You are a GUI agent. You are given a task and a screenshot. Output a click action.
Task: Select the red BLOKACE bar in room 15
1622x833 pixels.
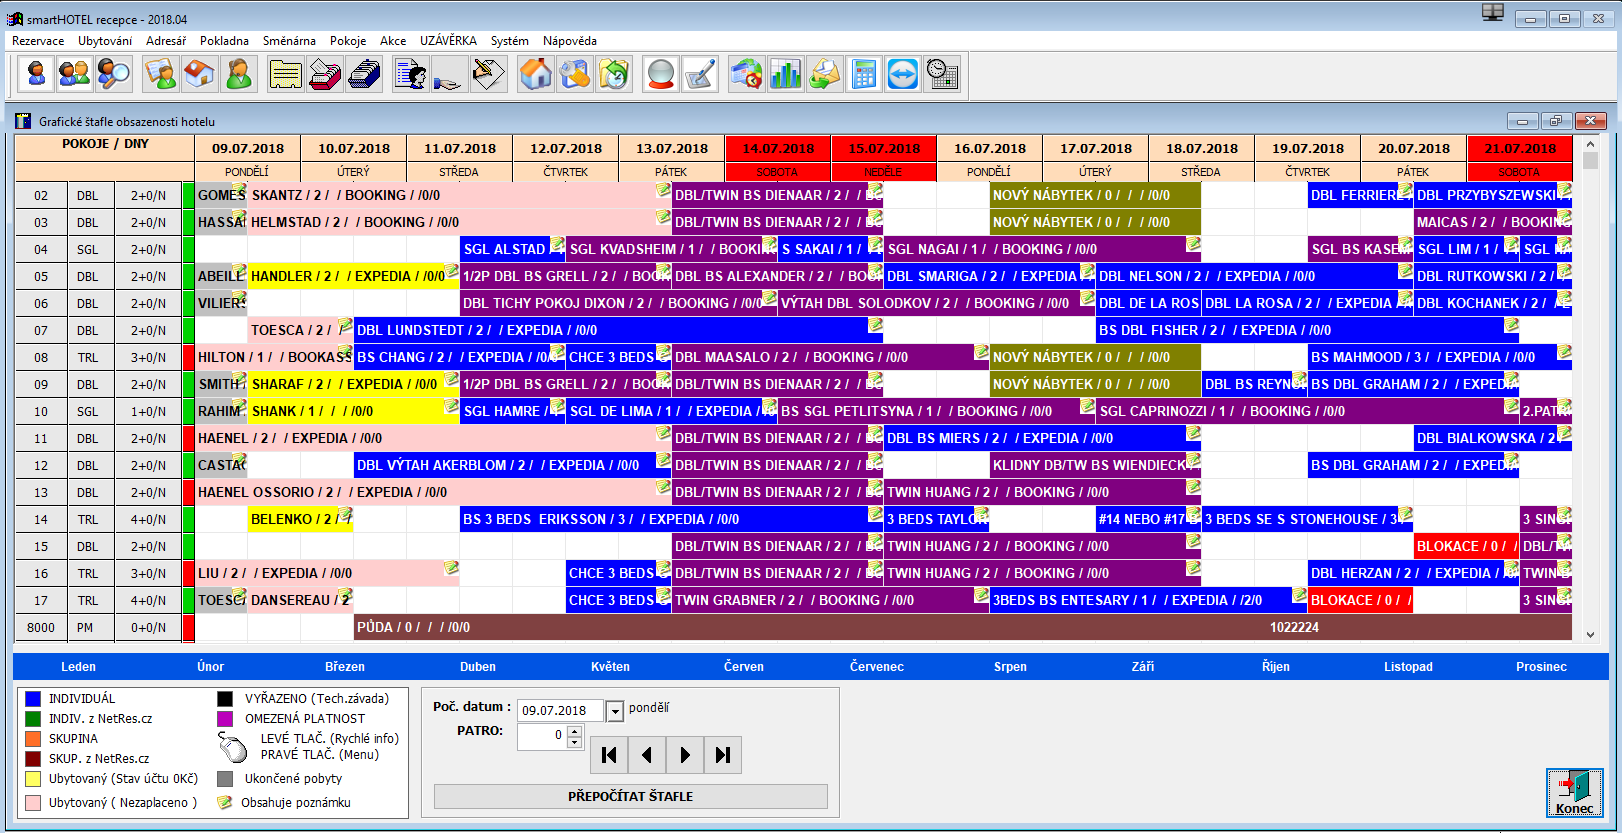tap(1467, 546)
